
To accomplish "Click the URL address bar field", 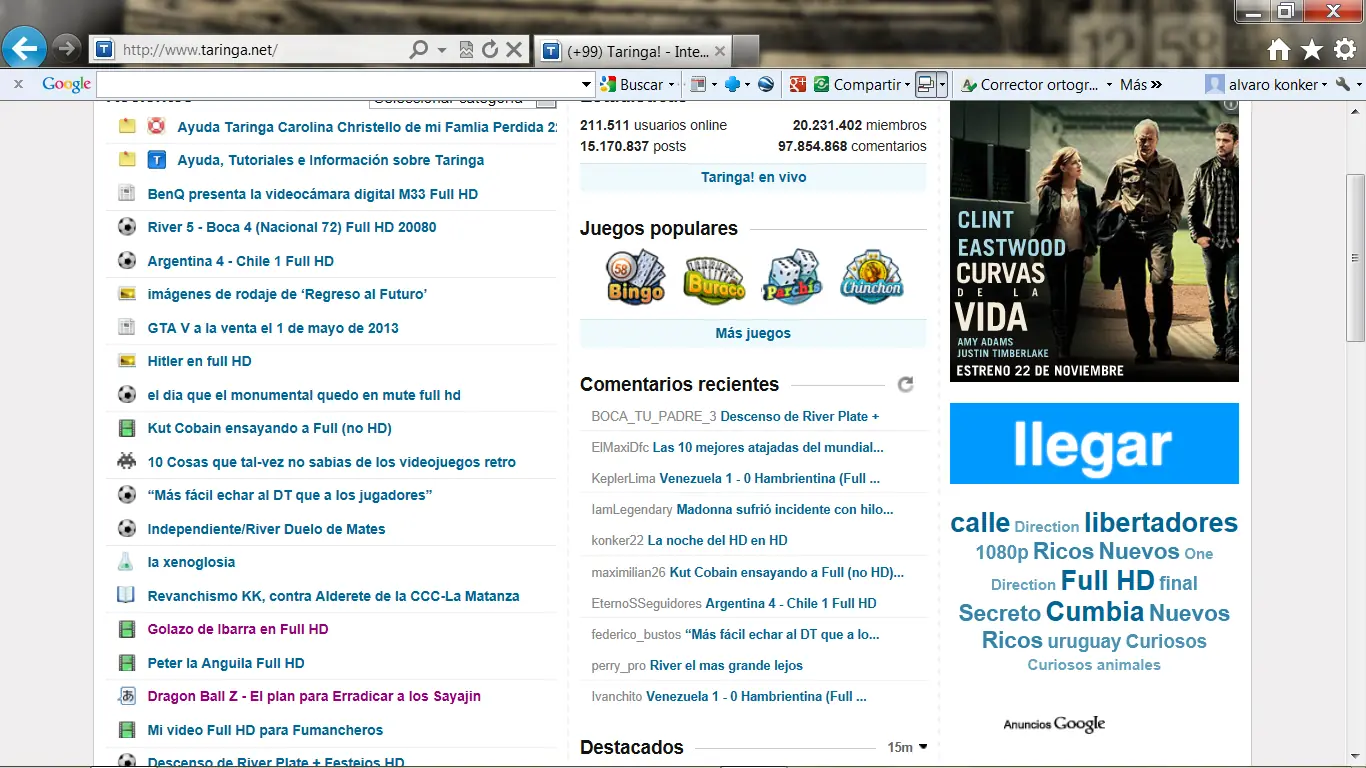I will 262,49.
